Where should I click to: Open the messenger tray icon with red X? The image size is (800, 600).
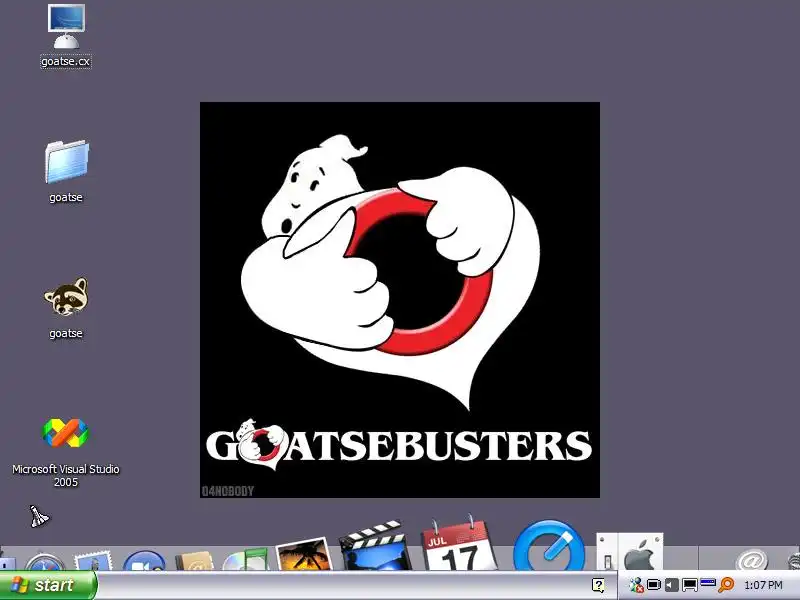[x=636, y=585]
